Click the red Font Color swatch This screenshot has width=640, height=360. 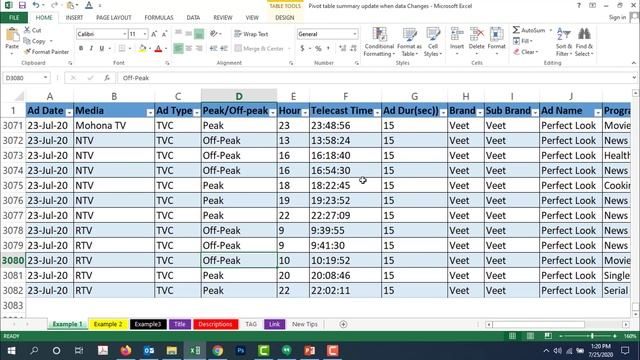pos(158,49)
